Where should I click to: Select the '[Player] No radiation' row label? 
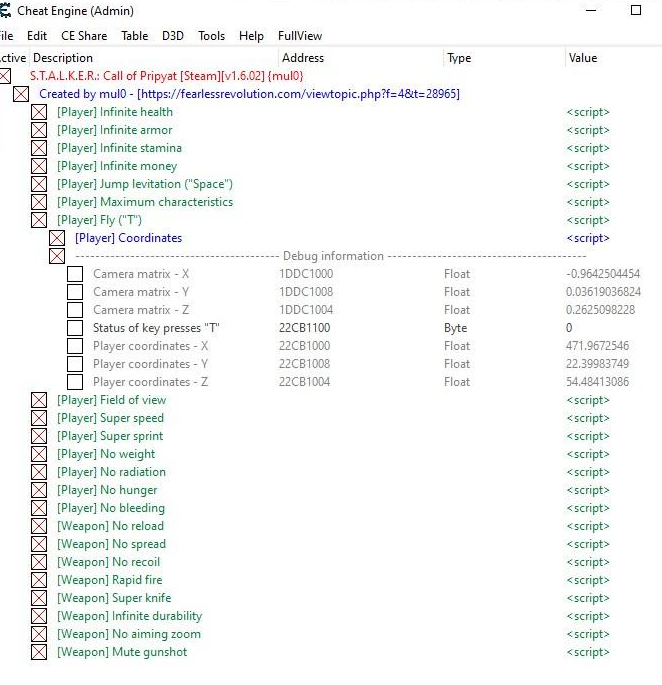(x=111, y=472)
